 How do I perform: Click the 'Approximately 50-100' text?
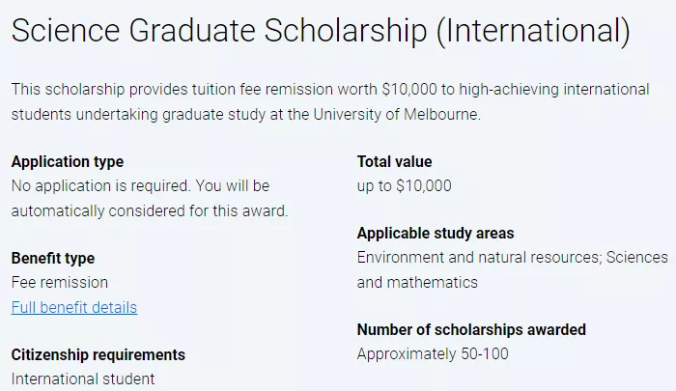click(x=432, y=354)
